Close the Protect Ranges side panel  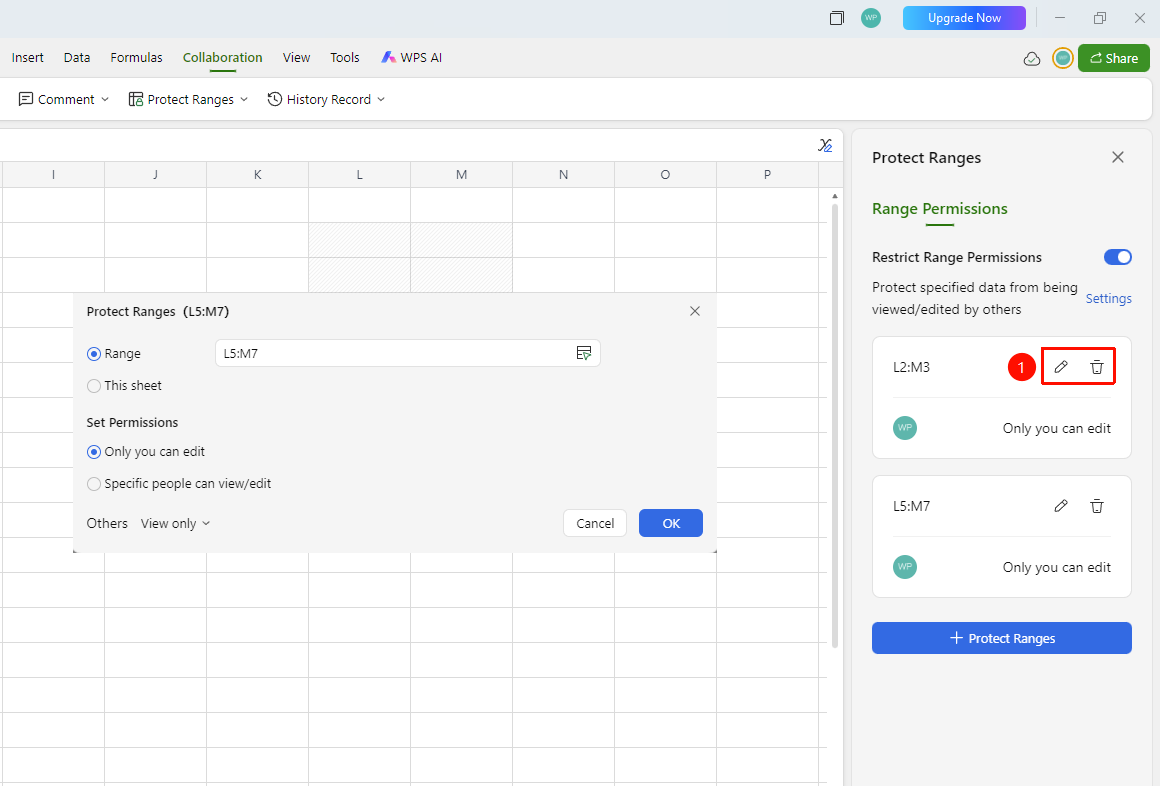(1118, 157)
